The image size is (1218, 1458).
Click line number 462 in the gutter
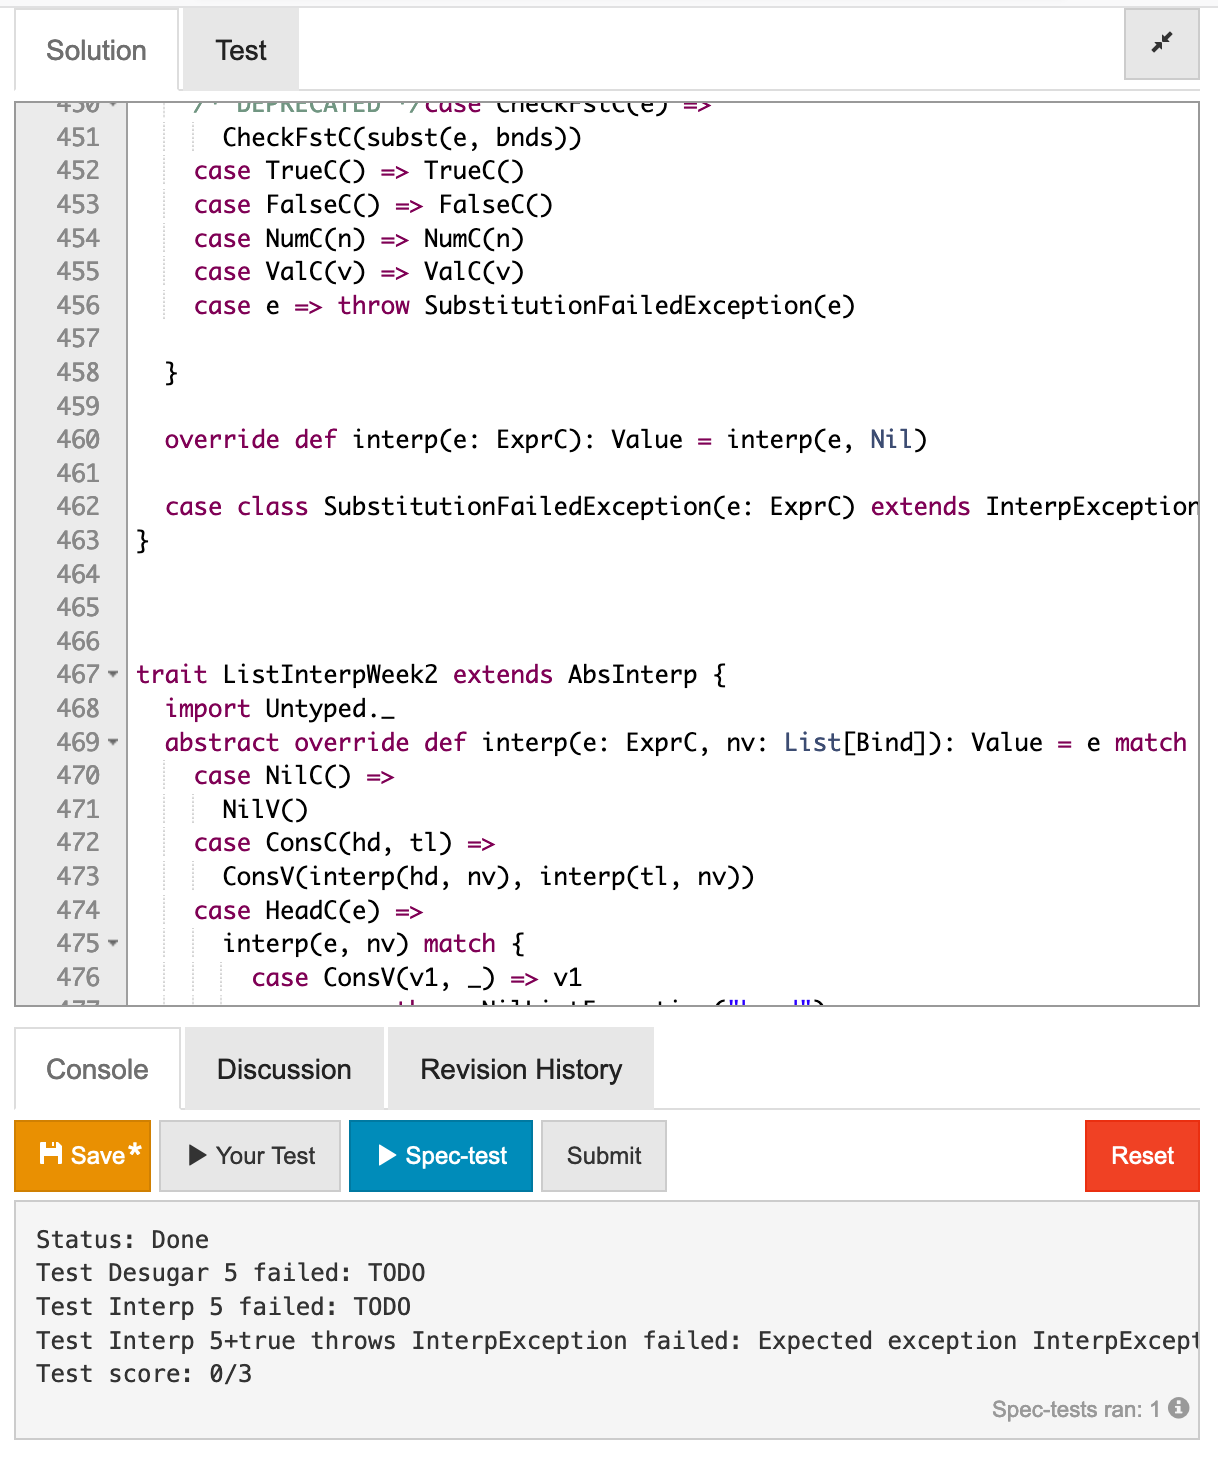pos(78,507)
